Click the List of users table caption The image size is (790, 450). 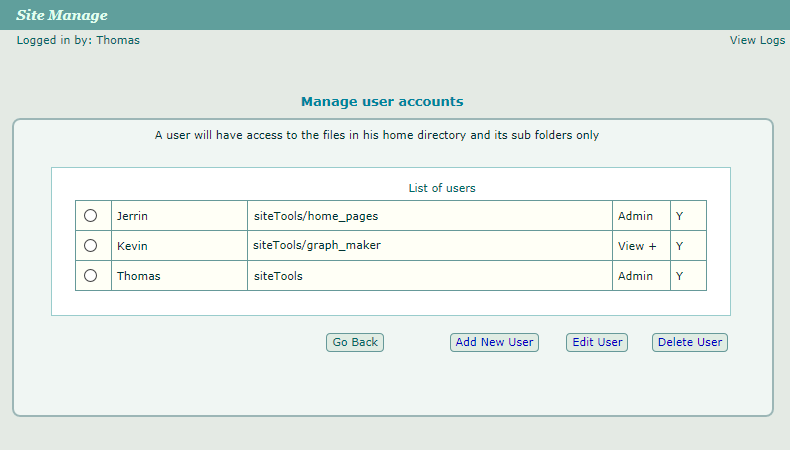(442, 188)
